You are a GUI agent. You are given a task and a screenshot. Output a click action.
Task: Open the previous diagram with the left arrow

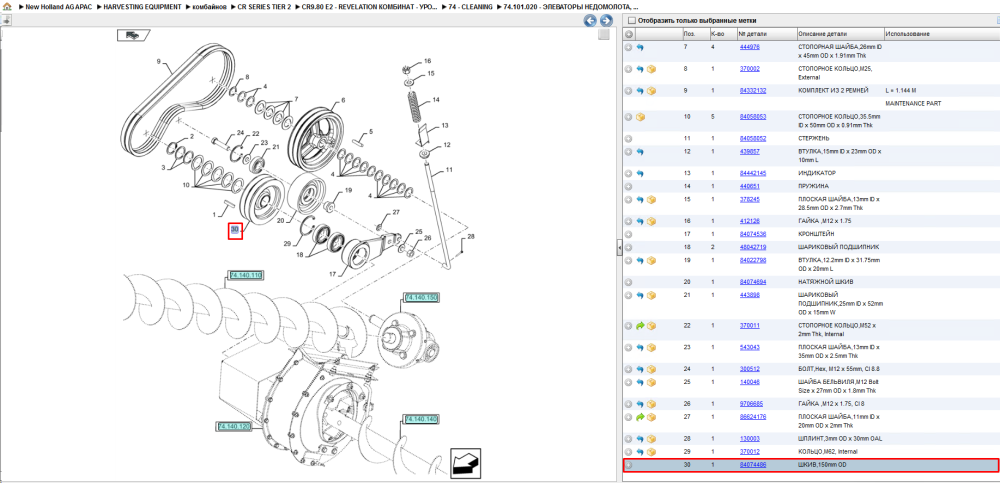[x=591, y=20]
